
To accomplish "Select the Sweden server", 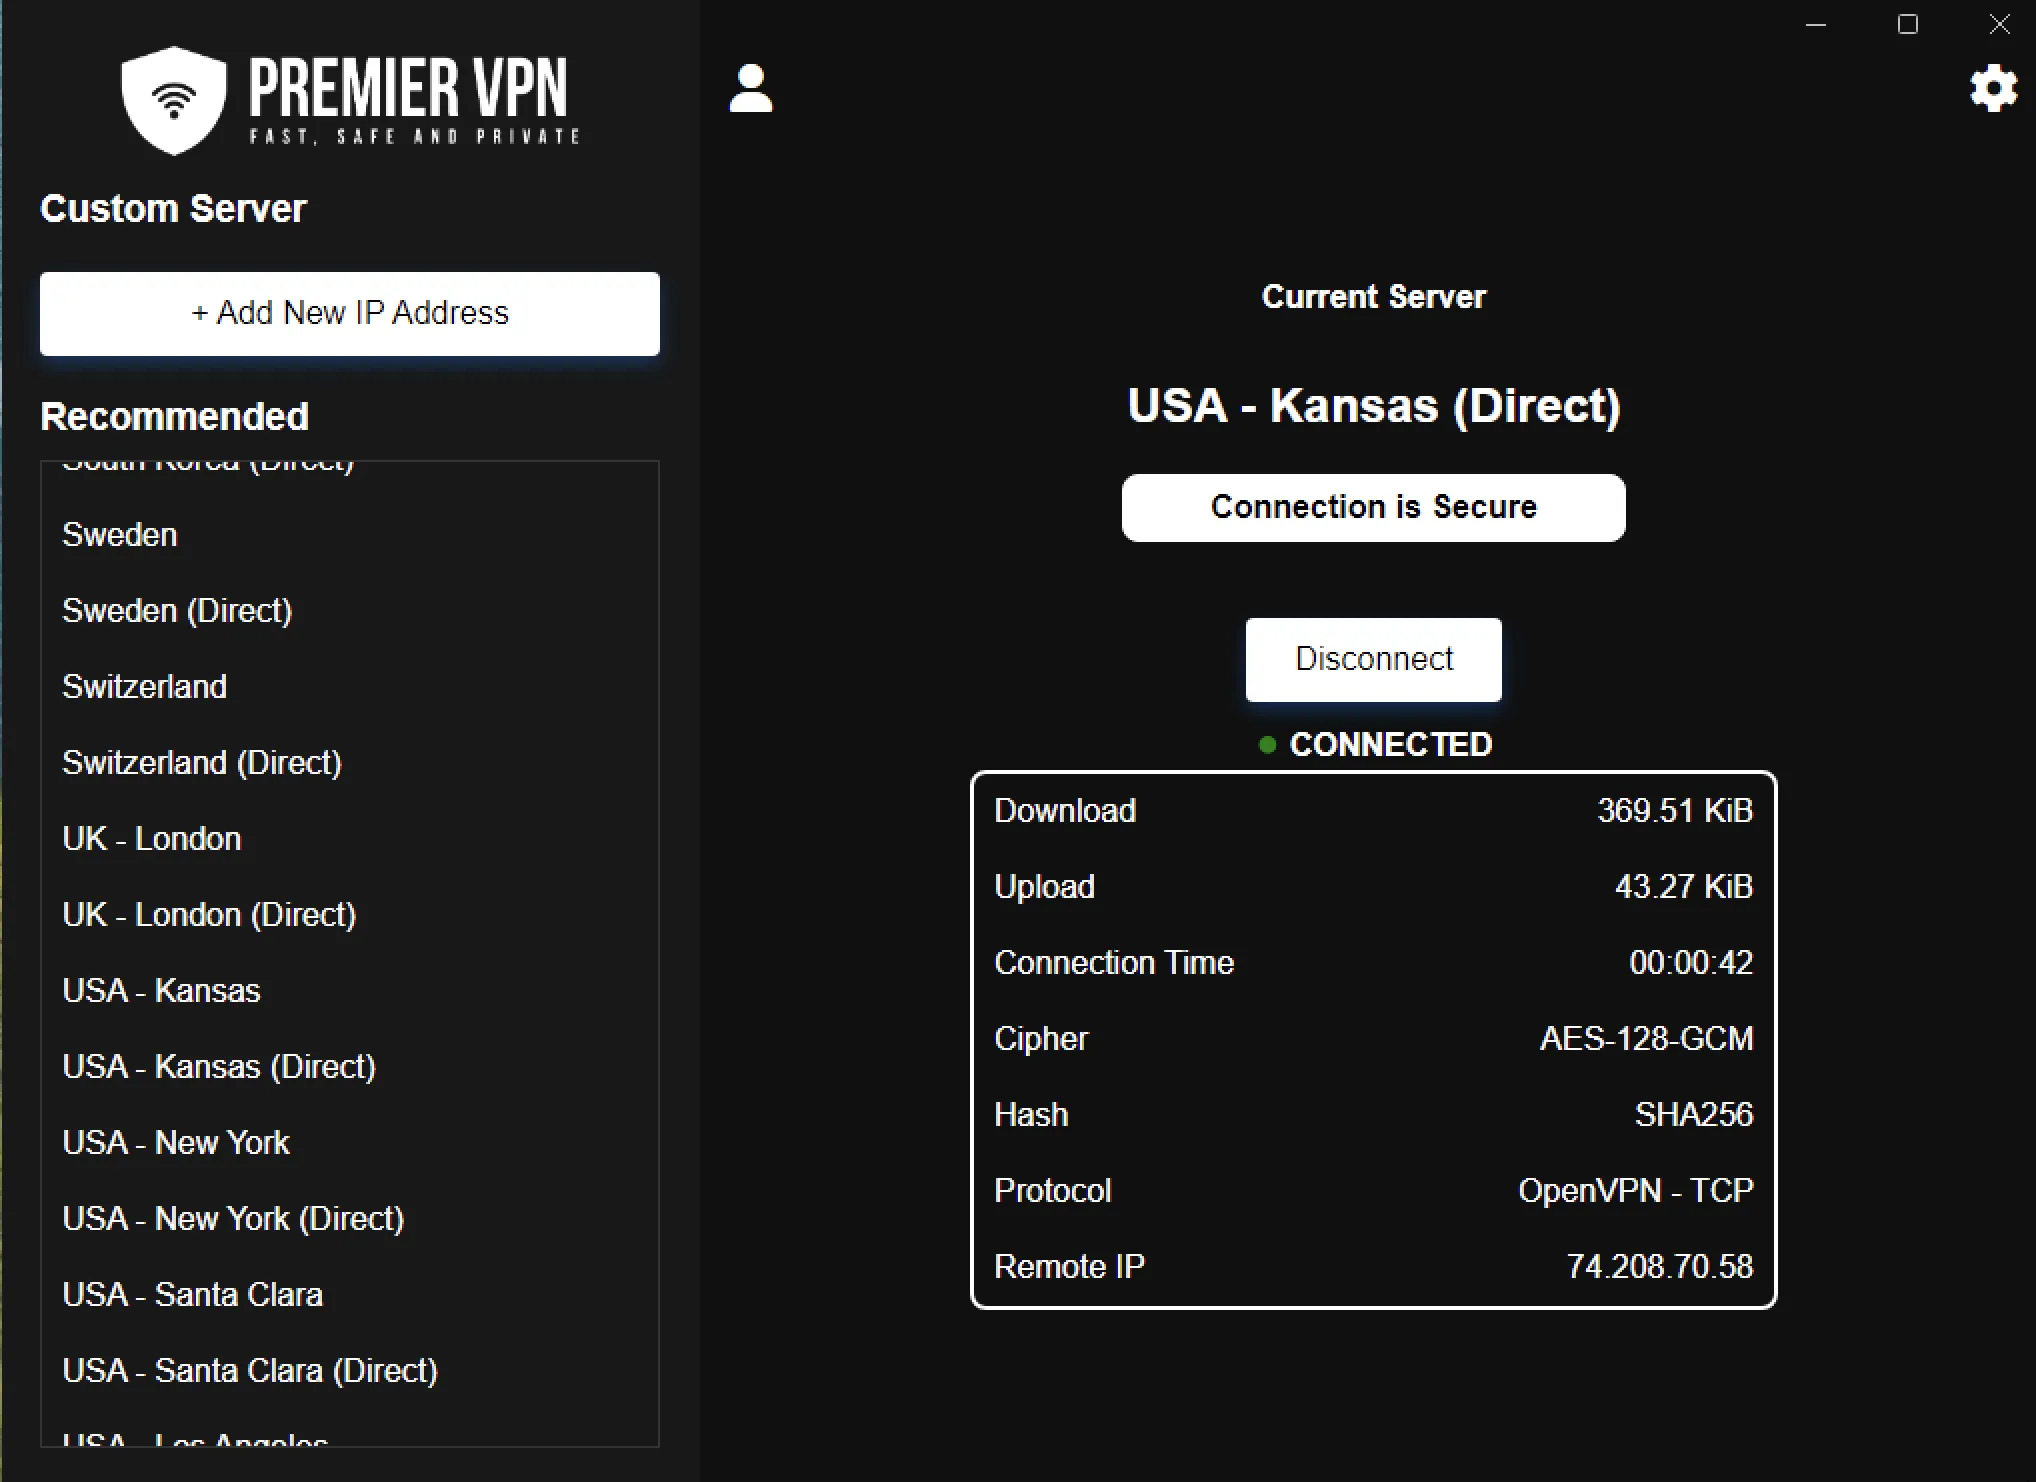I will (x=120, y=535).
